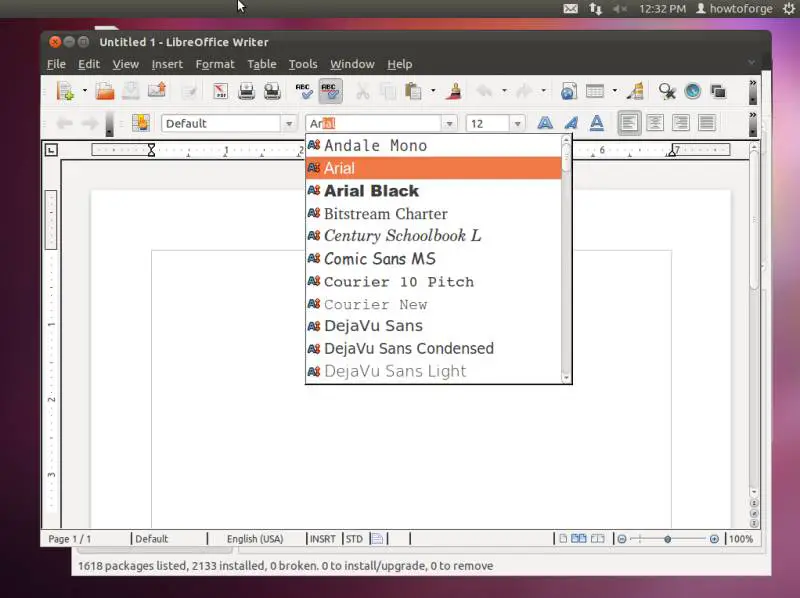Print the file directly
Image resolution: width=800 pixels, height=598 pixels.
pyautogui.click(x=246, y=91)
